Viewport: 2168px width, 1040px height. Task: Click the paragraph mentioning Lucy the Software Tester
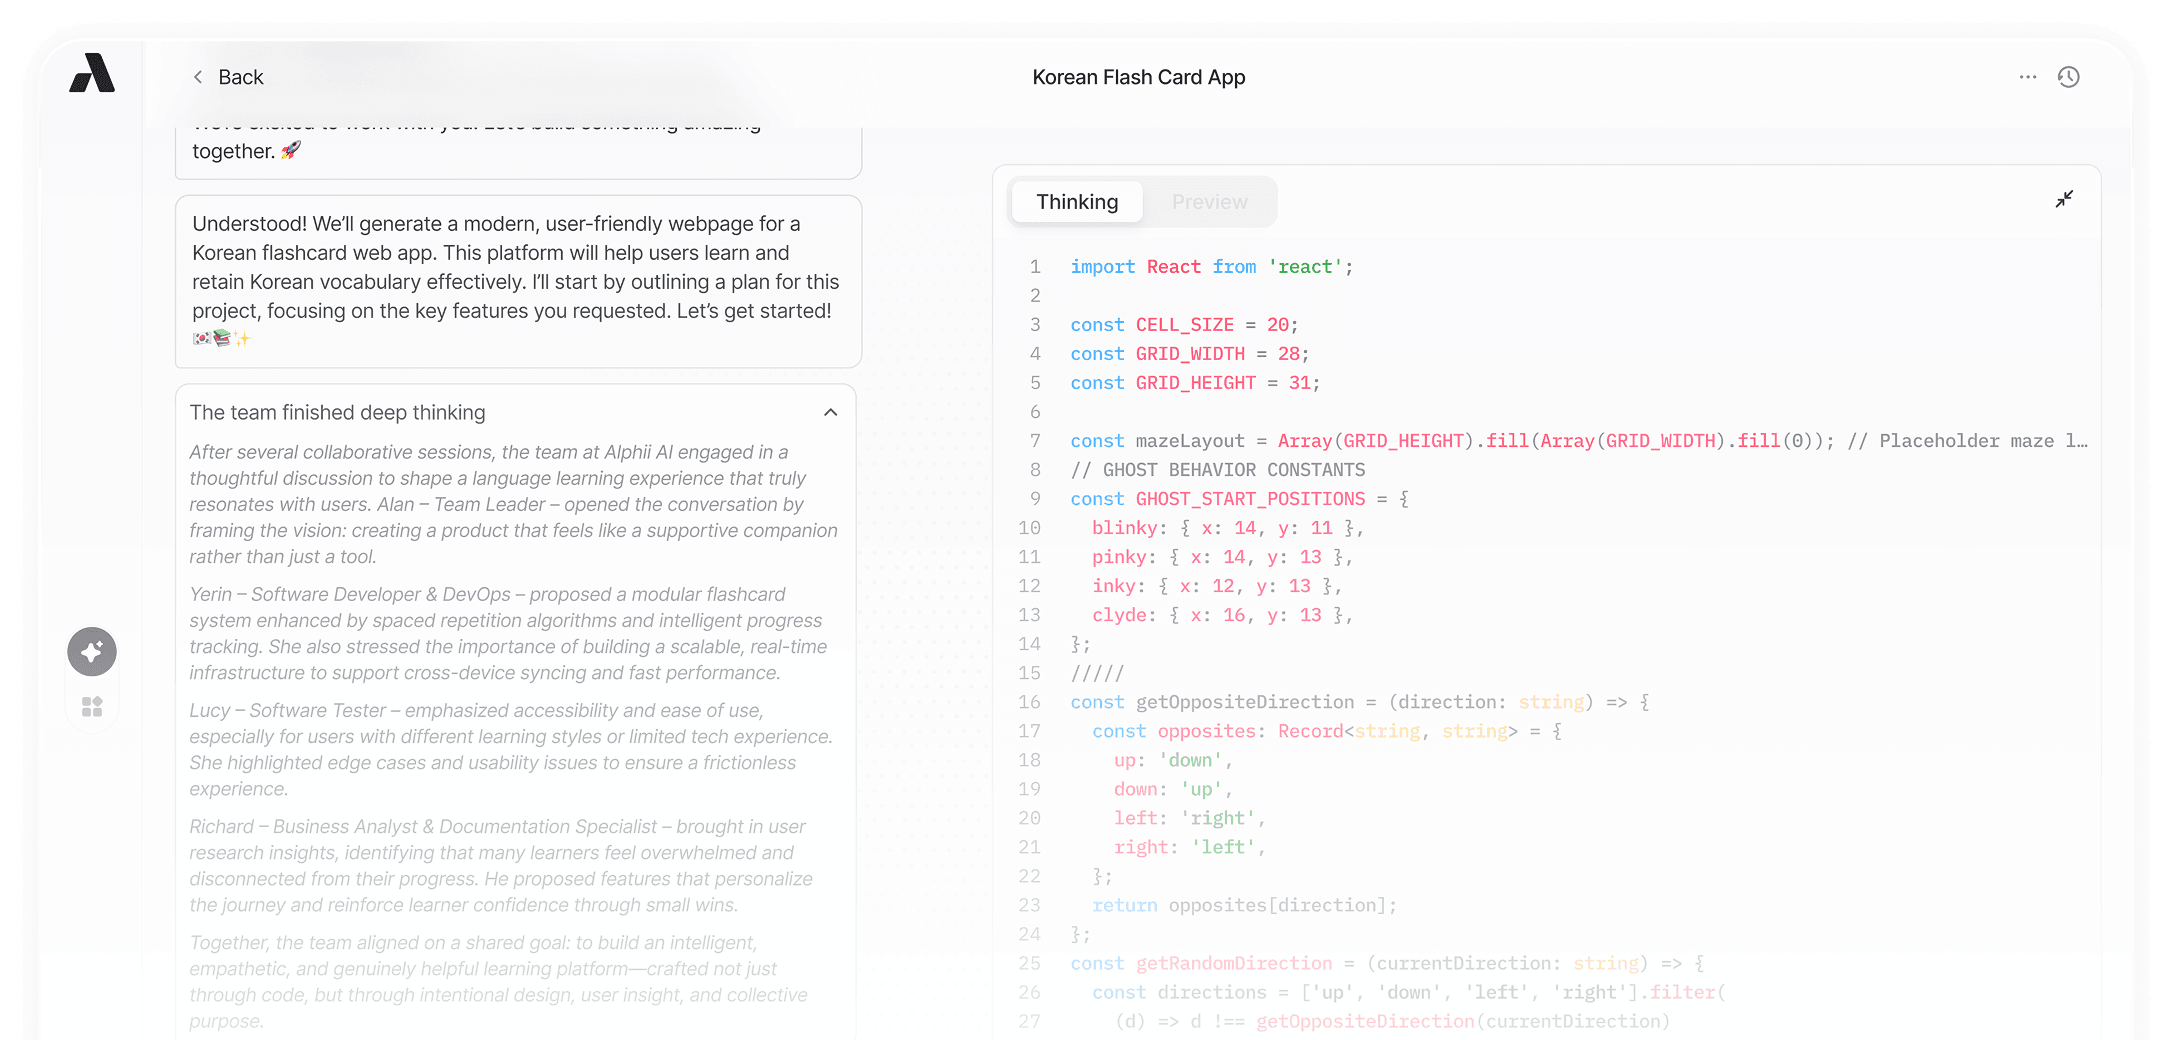click(510, 749)
